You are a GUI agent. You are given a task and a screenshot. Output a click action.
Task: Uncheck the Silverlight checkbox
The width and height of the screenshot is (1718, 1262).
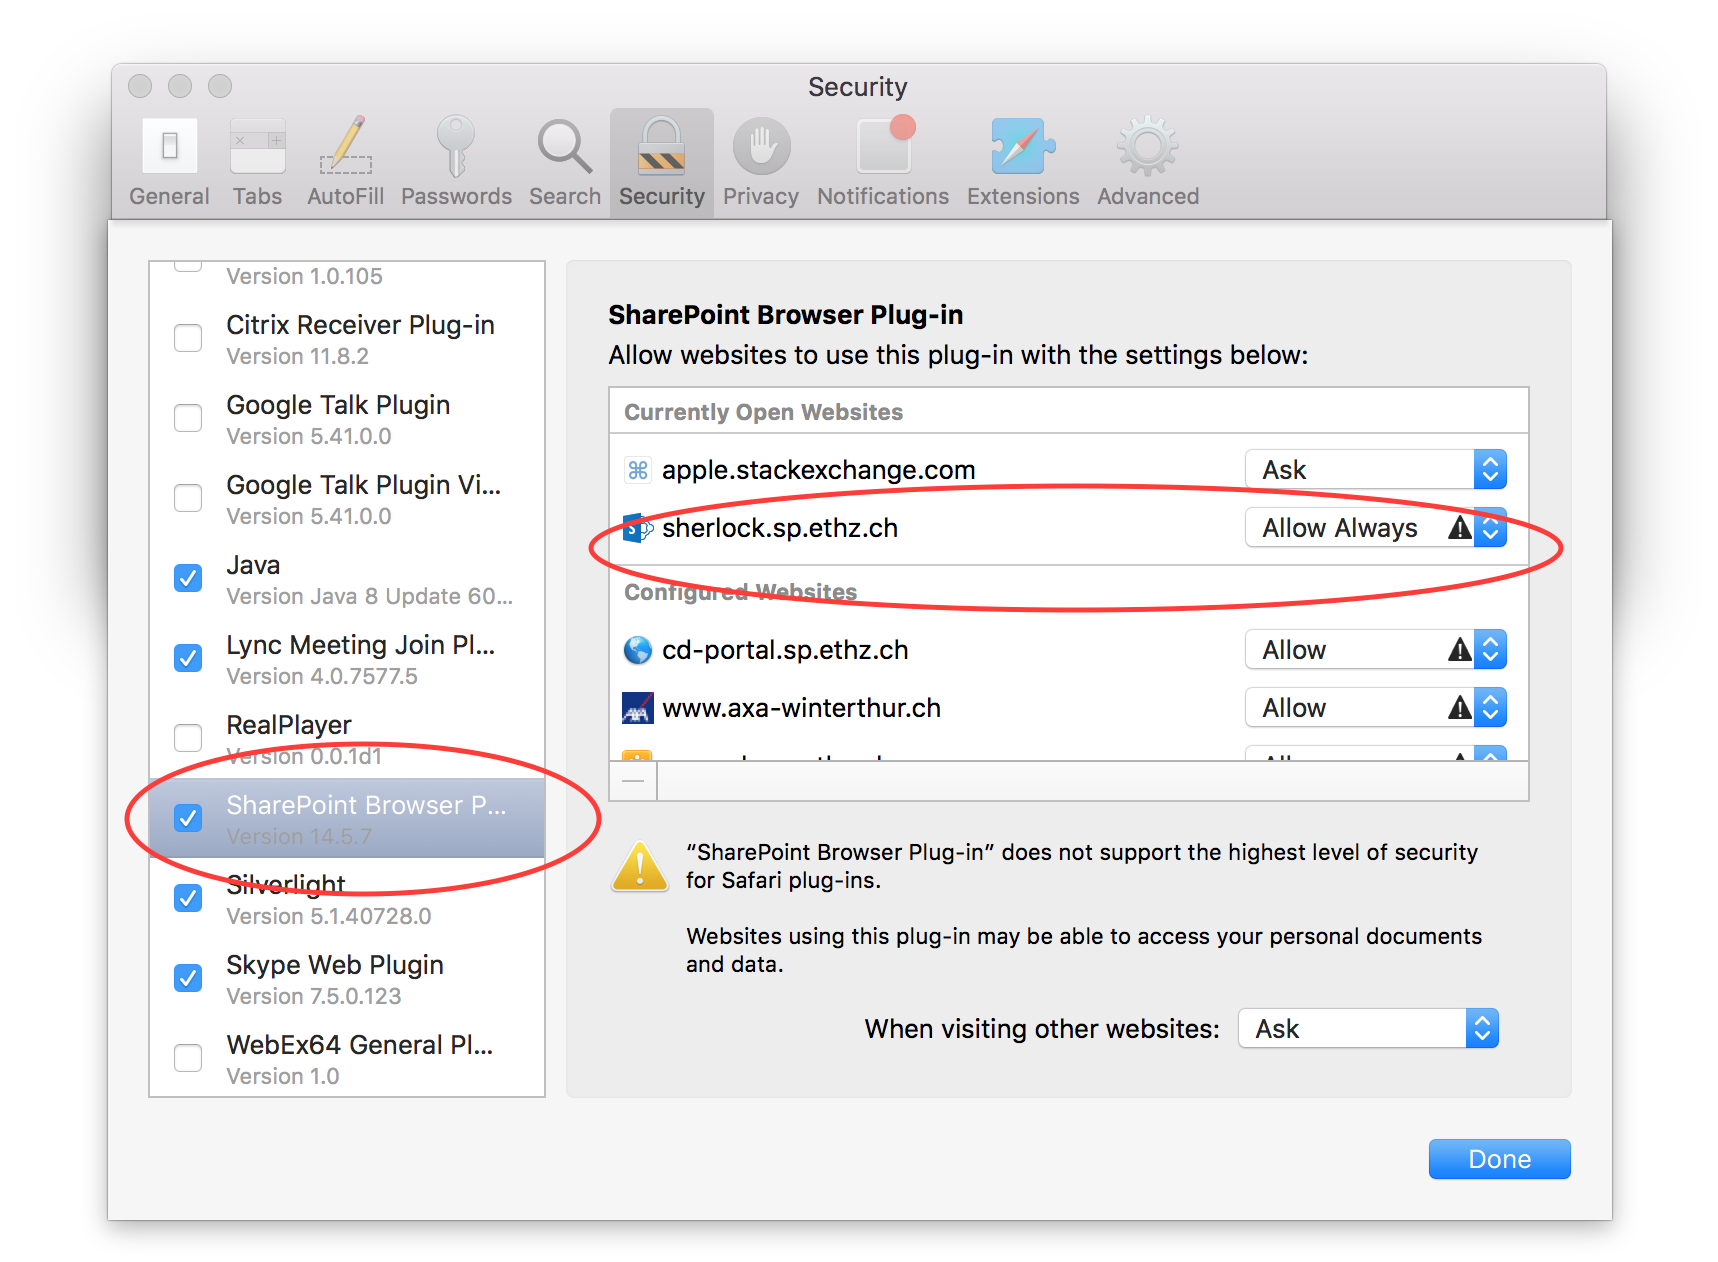(x=188, y=898)
